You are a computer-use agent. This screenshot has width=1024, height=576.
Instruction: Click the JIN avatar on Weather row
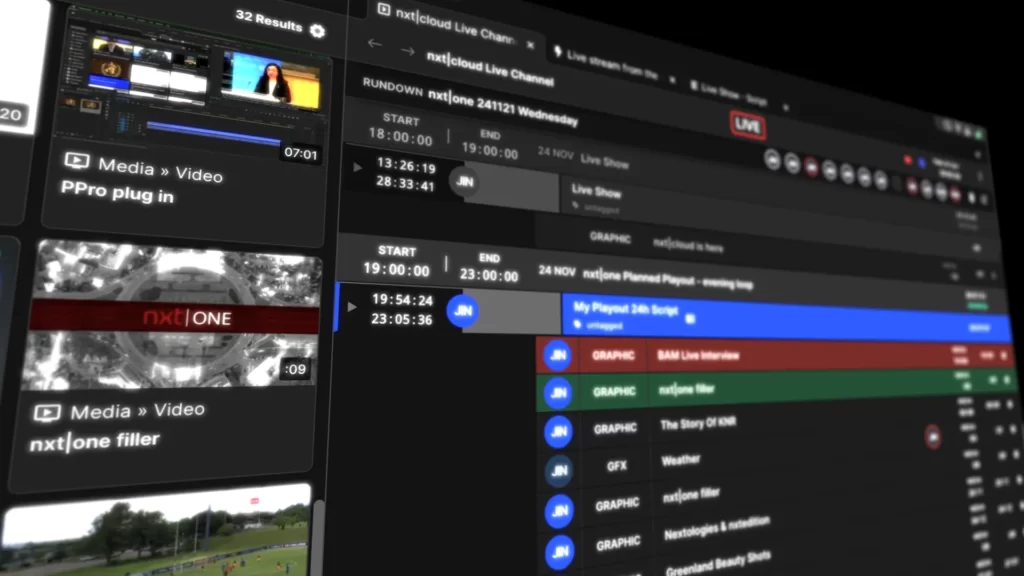click(x=559, y=470)
